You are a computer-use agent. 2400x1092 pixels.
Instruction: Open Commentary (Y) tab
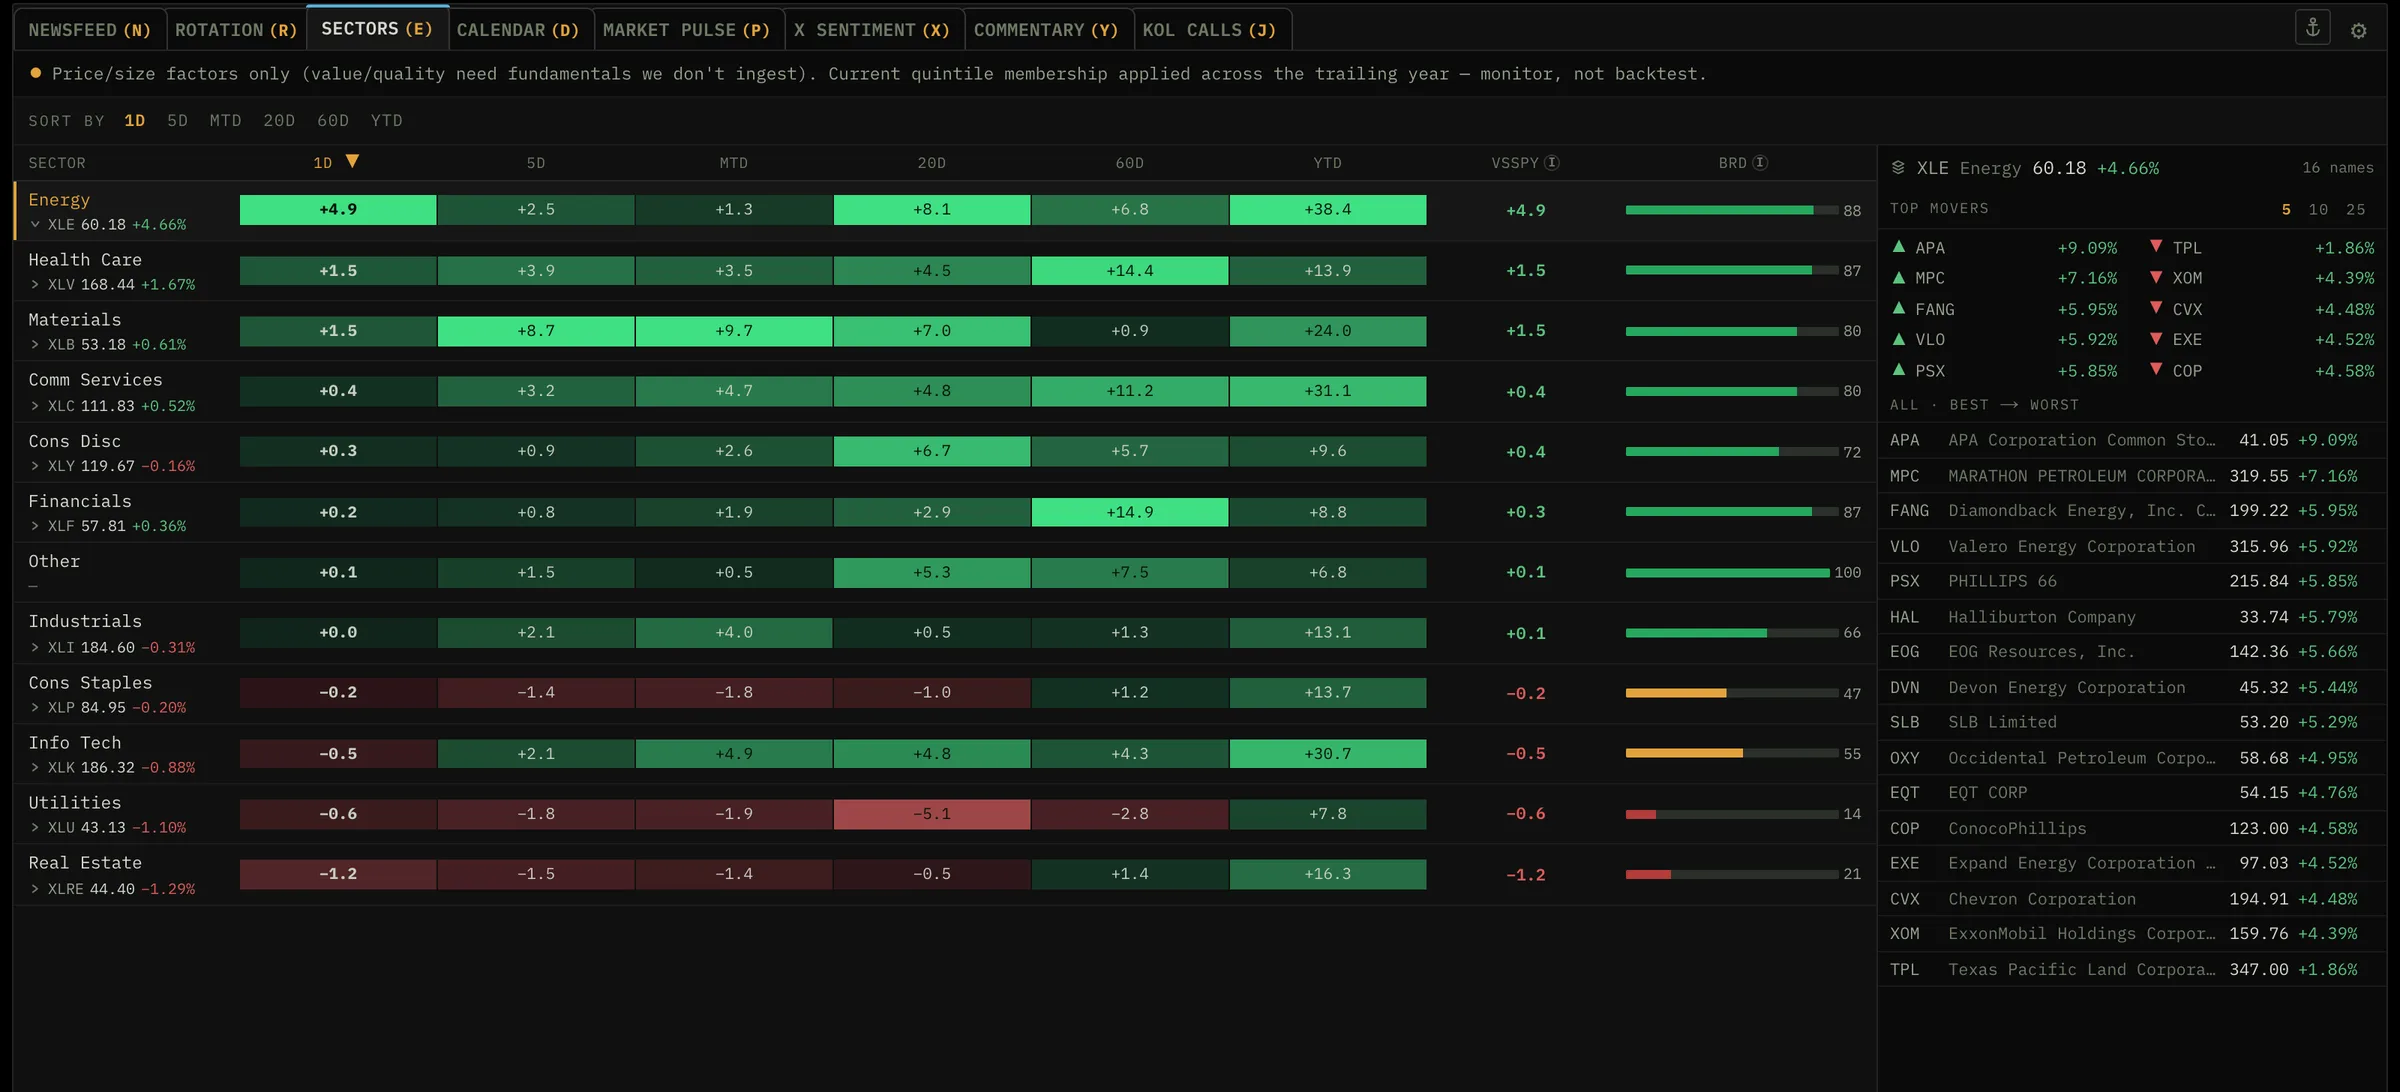[1047, 30]
